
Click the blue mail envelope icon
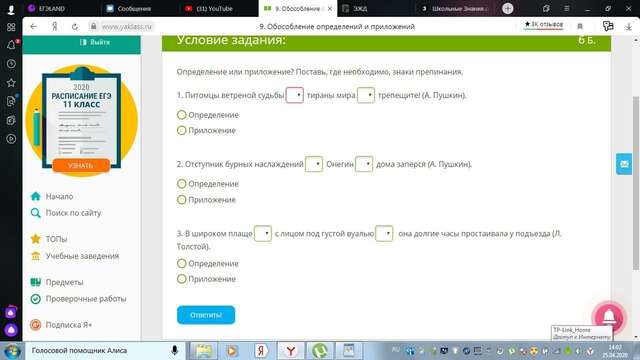(624, 164)
